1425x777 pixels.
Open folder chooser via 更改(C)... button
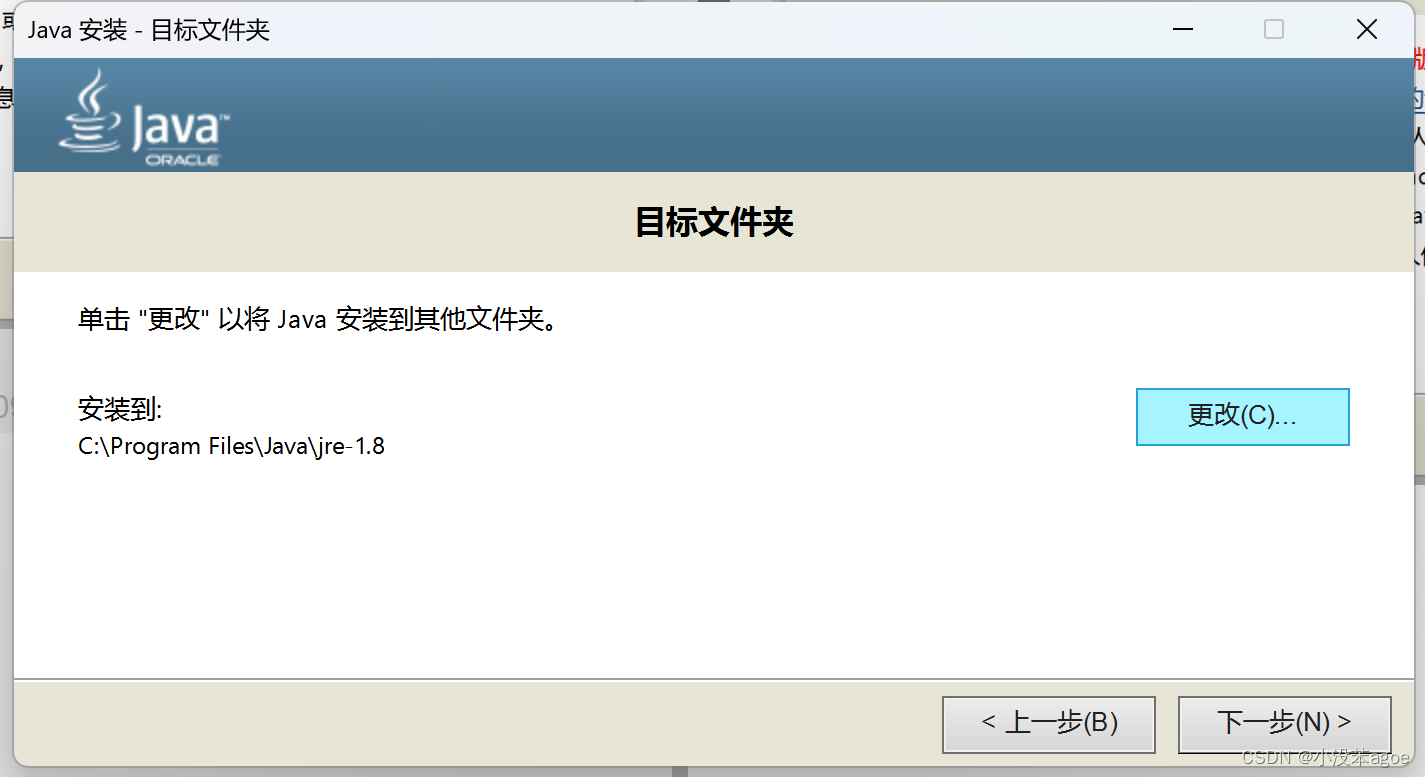1243,417
